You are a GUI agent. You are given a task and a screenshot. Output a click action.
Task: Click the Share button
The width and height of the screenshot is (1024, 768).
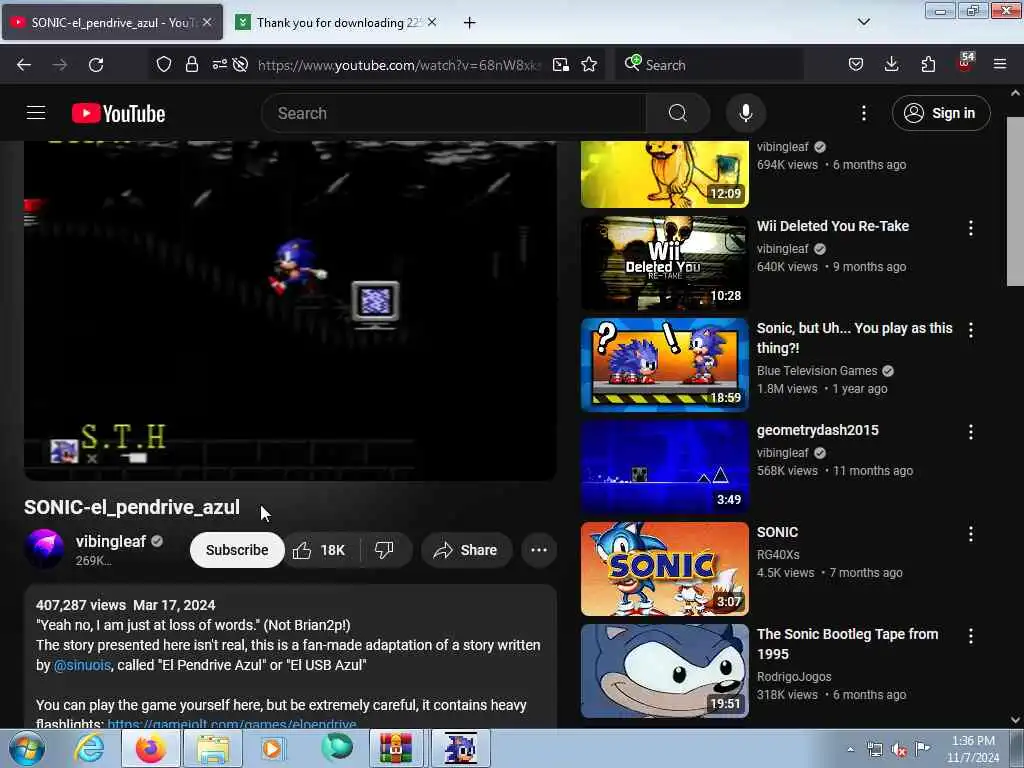click(466, 550)
